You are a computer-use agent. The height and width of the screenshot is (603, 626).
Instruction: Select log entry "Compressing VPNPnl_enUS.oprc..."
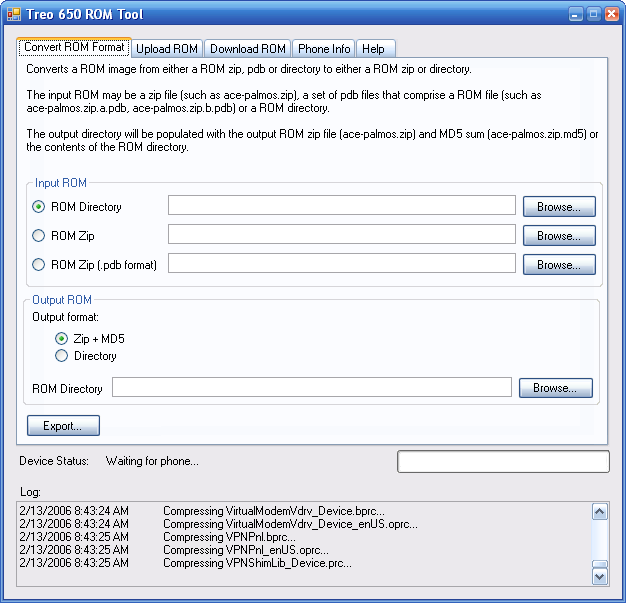[246, 550]
